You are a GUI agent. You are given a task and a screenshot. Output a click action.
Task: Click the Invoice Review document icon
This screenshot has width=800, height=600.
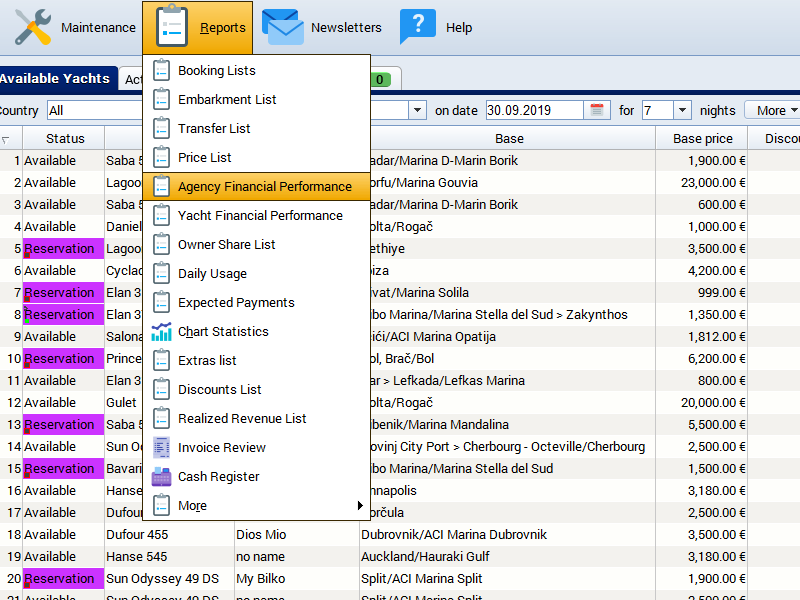pos(161,448)
